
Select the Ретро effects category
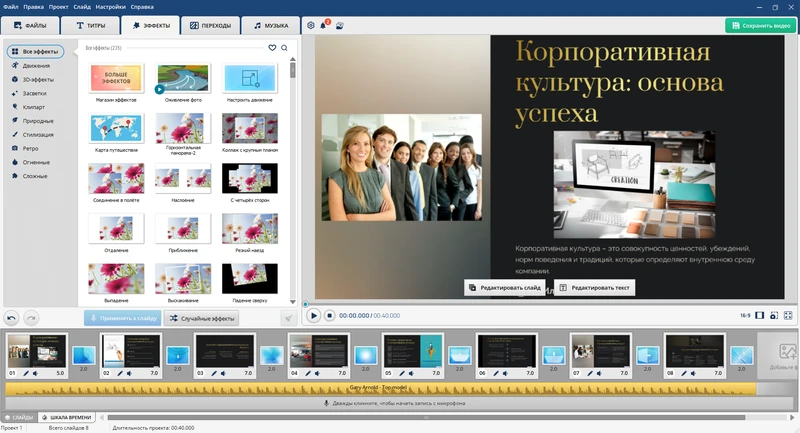(30, 148)
